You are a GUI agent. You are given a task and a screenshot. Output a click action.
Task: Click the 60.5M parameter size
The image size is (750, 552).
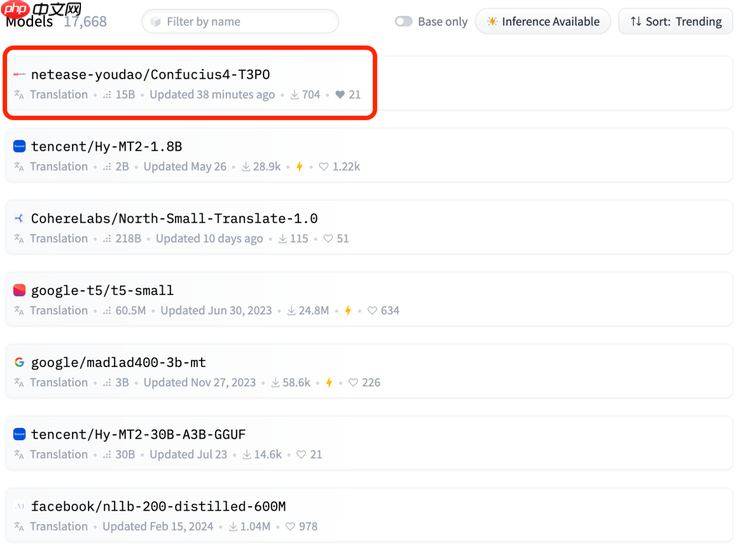[131, 310]
